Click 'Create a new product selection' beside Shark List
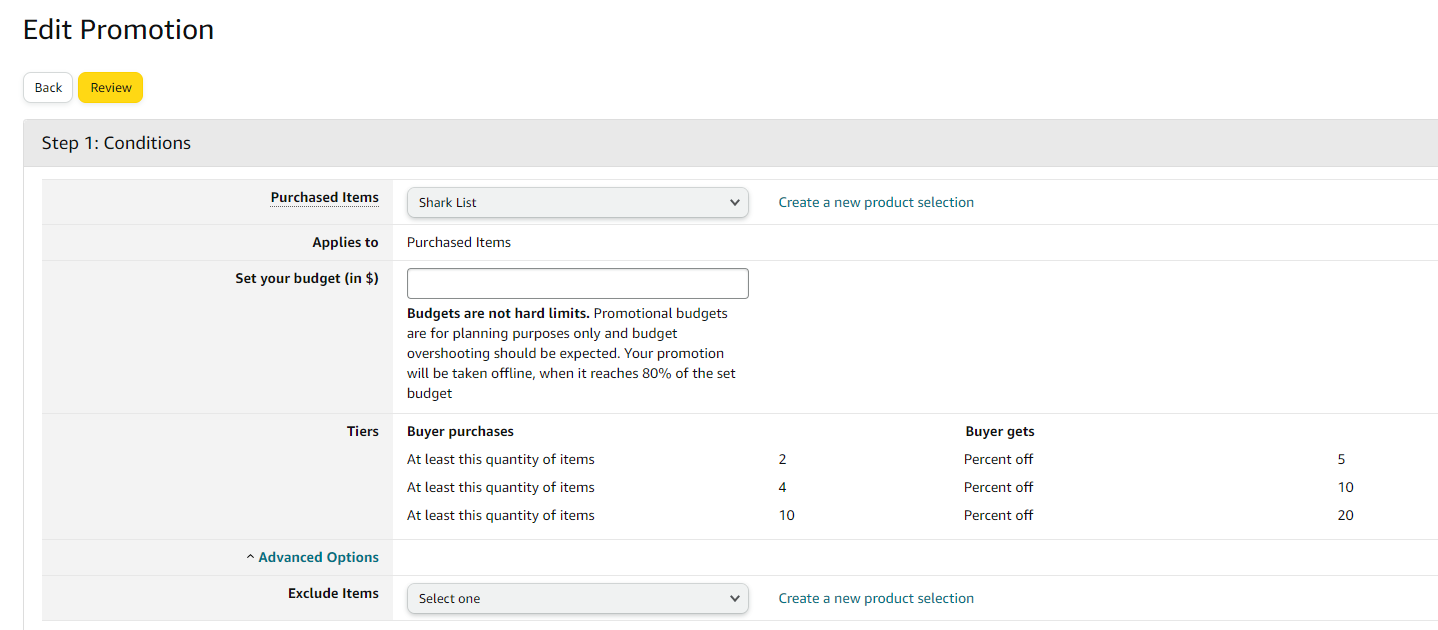Screen dimensions: 1438x630 [876, 202]
